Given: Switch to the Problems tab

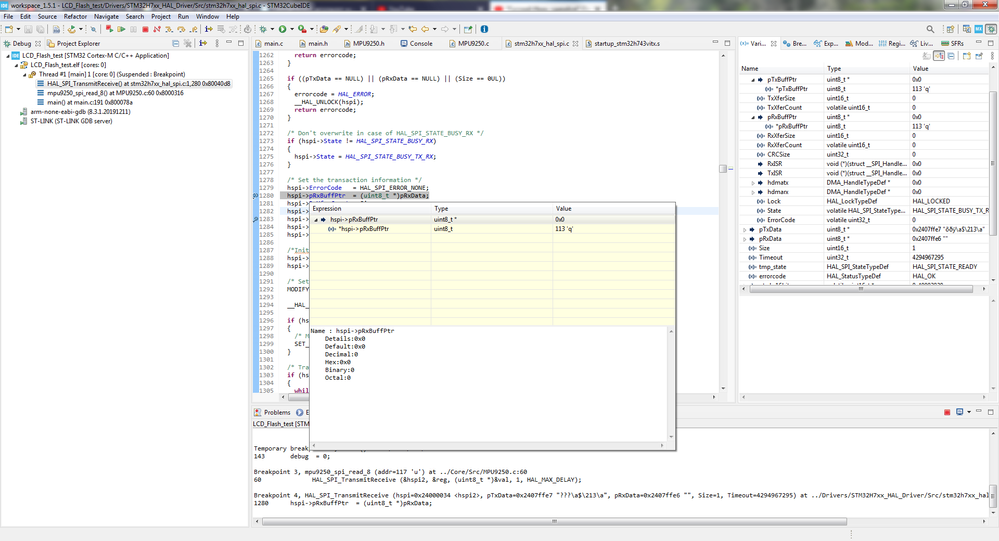Looking at the screenshot, I should click(276, 412).
